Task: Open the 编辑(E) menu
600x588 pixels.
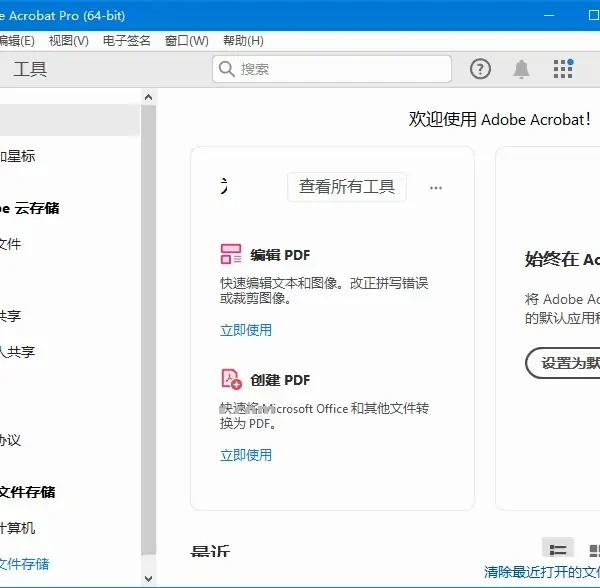Action: tap(17, 41)
